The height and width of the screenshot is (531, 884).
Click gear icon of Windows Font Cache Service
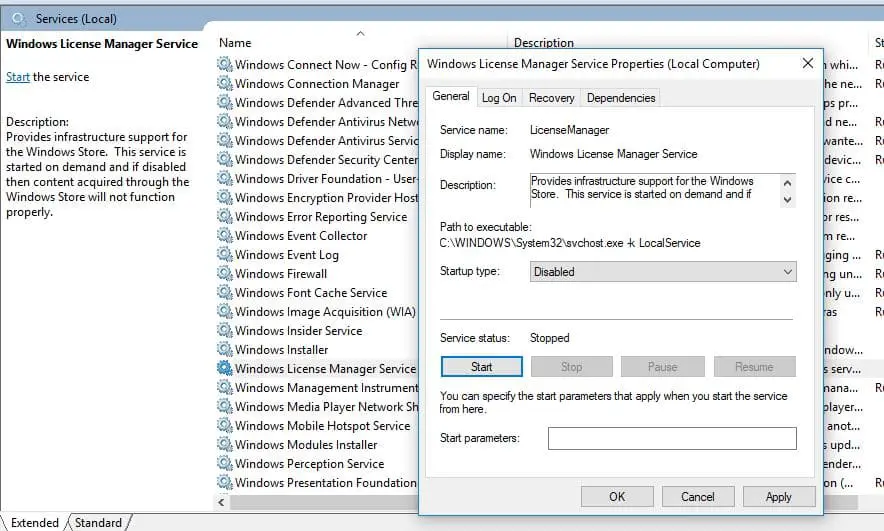224,293
